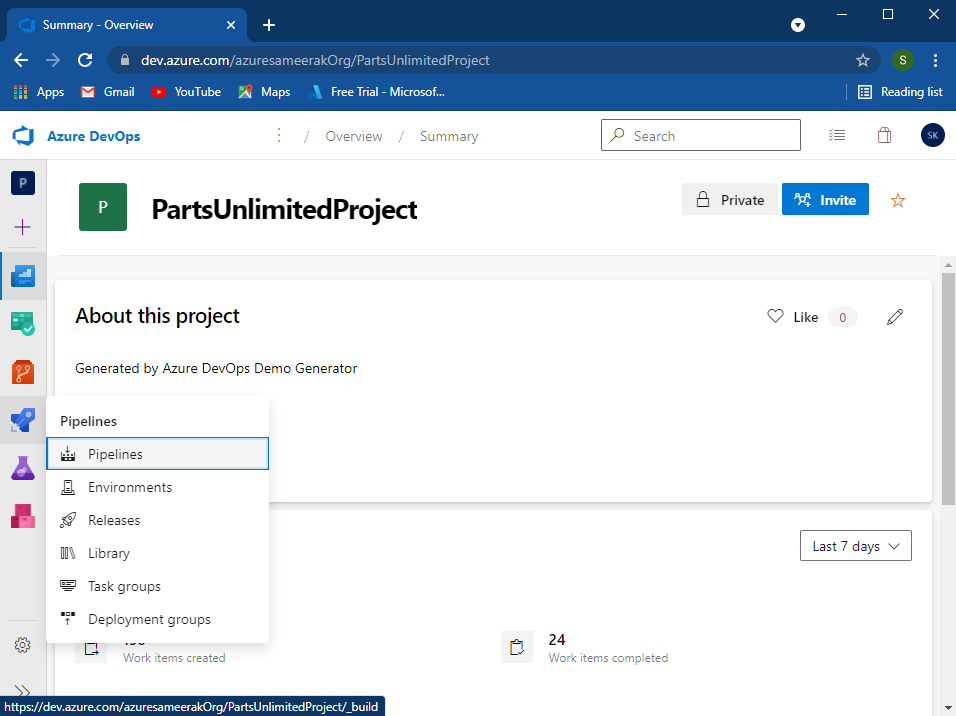Open Artifacts from the sidebar
This screenshot has height=716, width=956.
[22, 515]
